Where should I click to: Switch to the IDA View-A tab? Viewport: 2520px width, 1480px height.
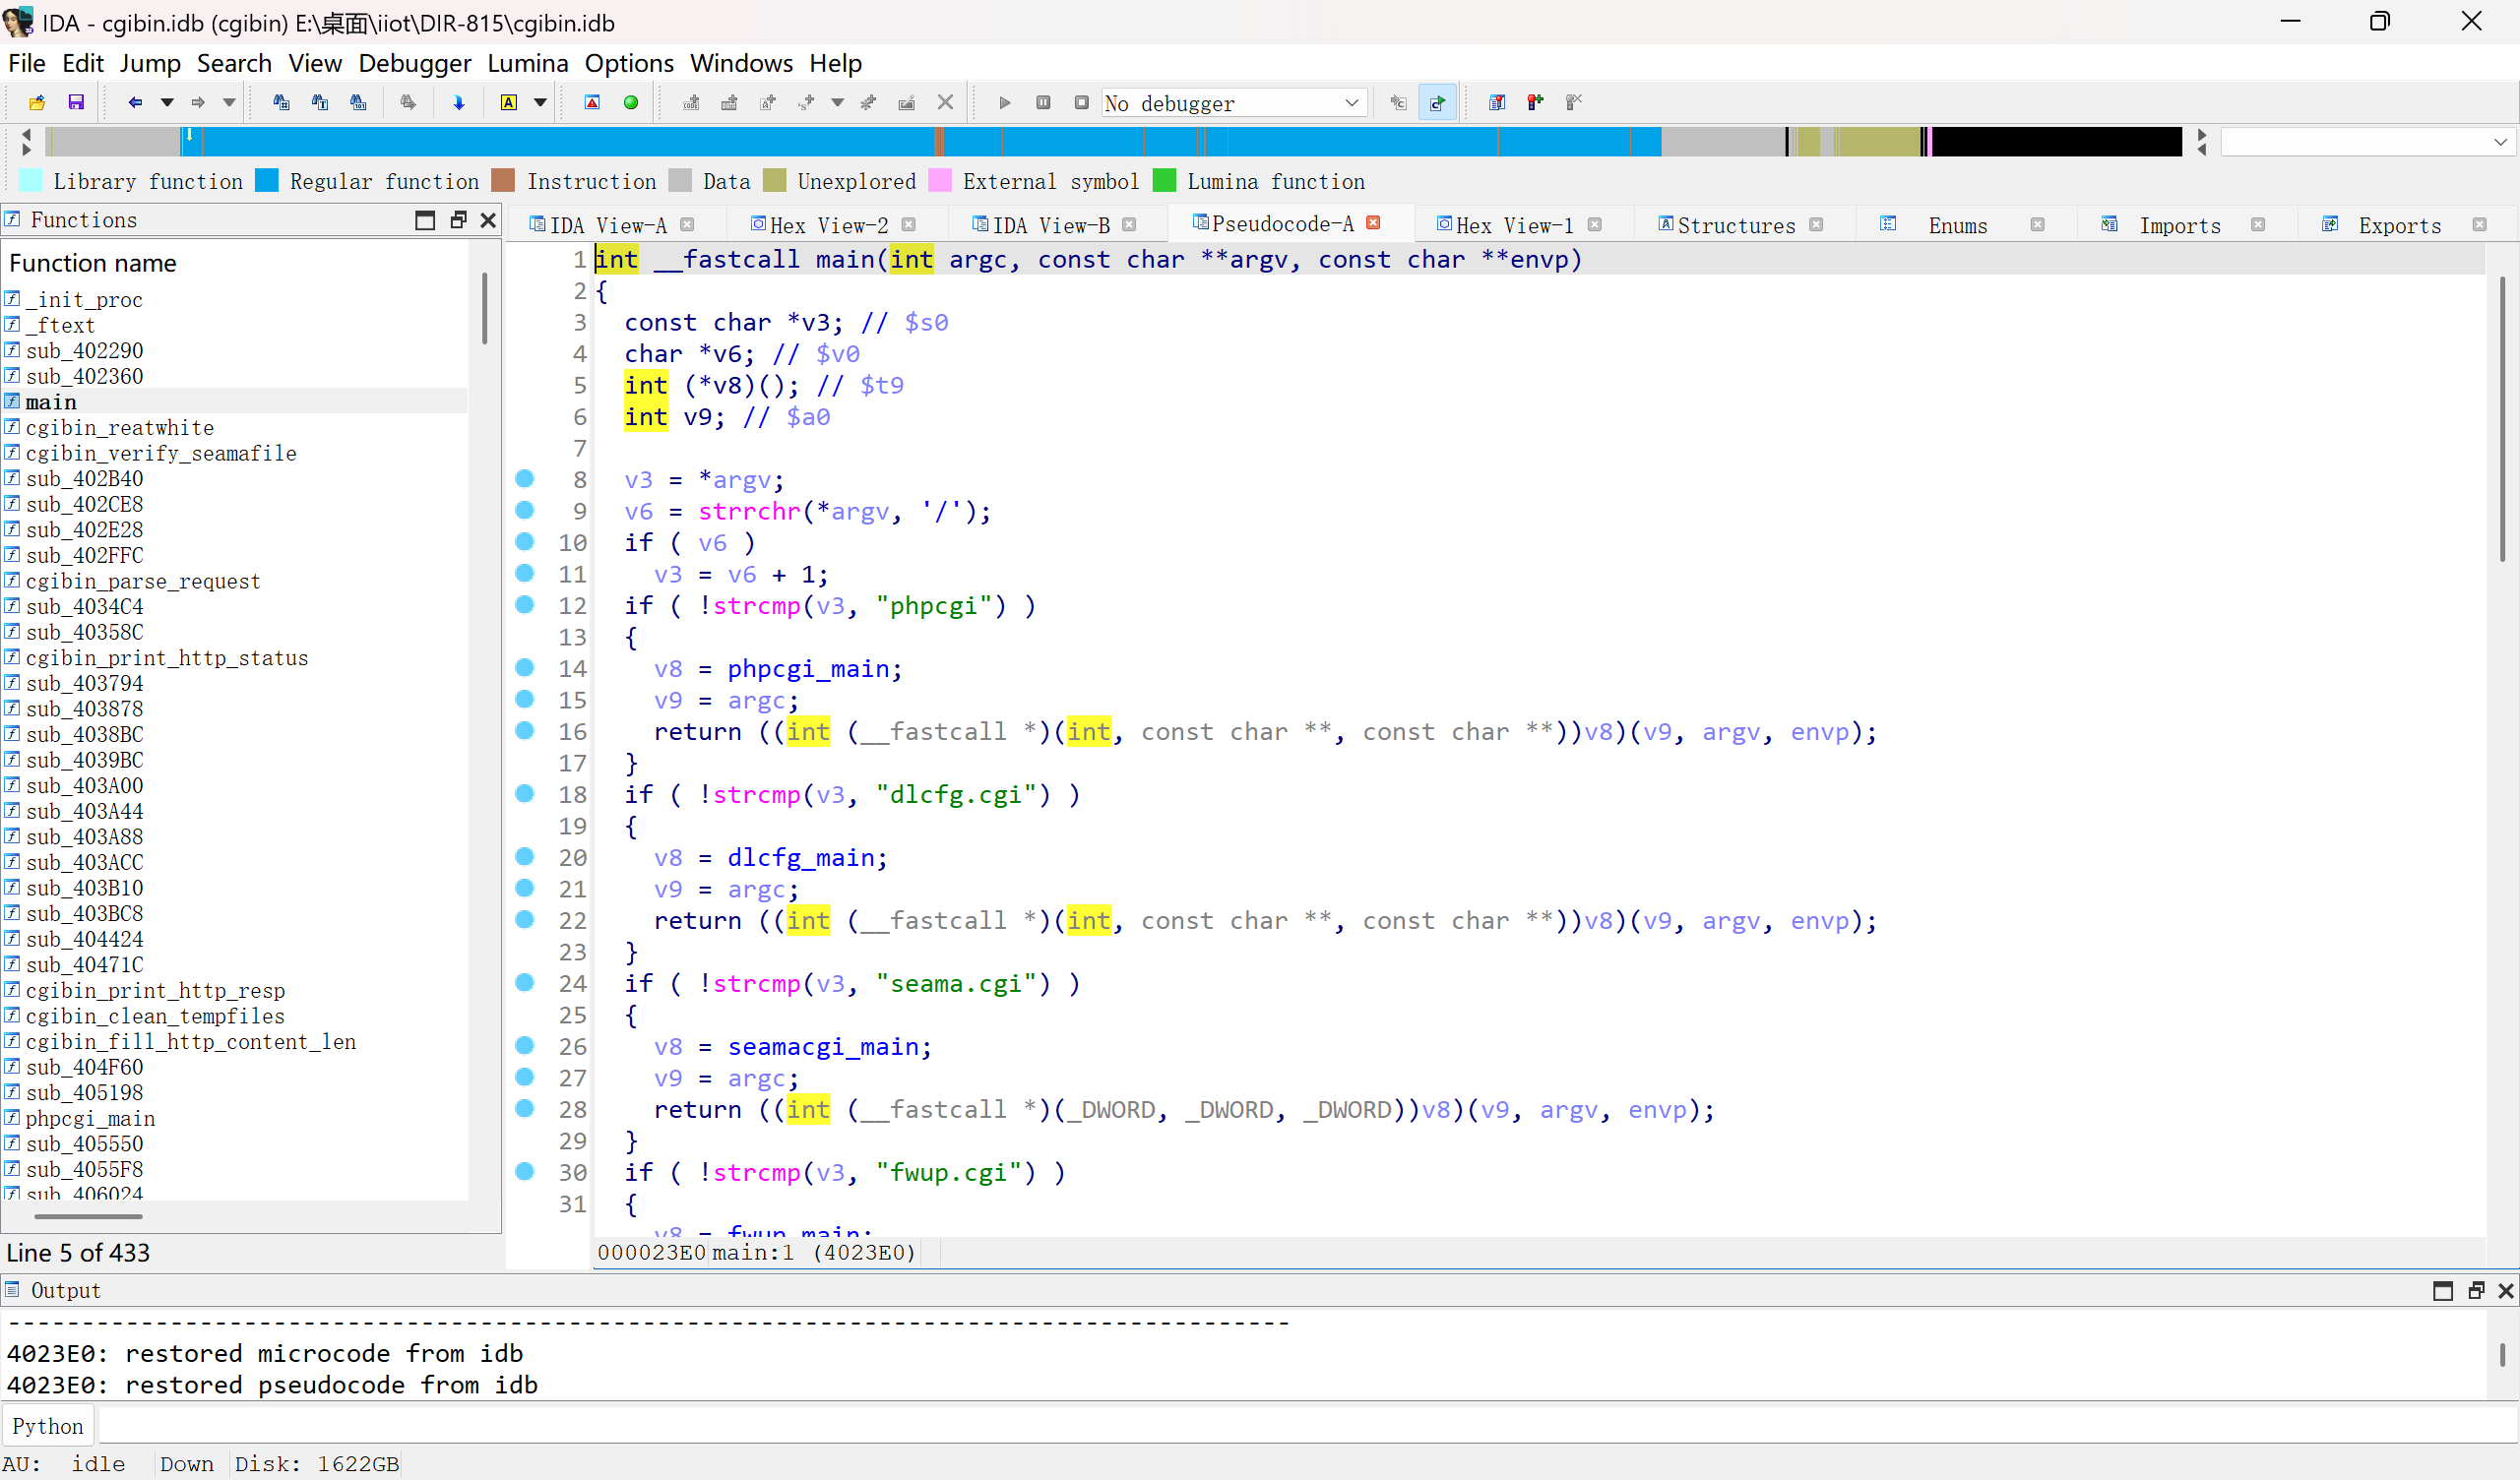point(608,225)
